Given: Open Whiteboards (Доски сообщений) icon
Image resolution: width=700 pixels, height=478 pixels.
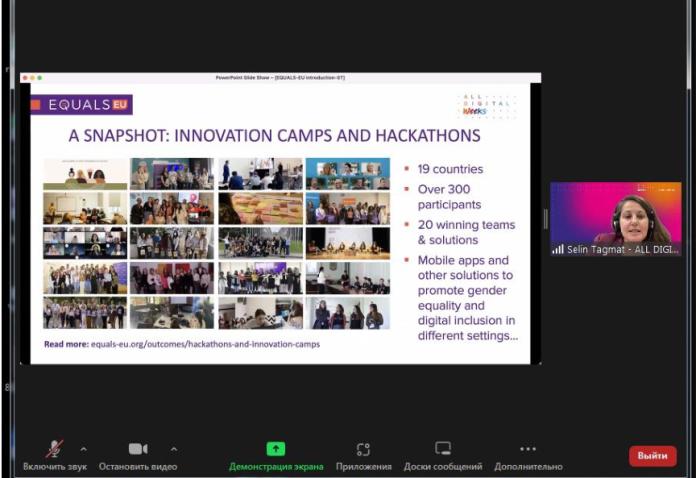Looking at the screenshot, I should click(443, 449).
